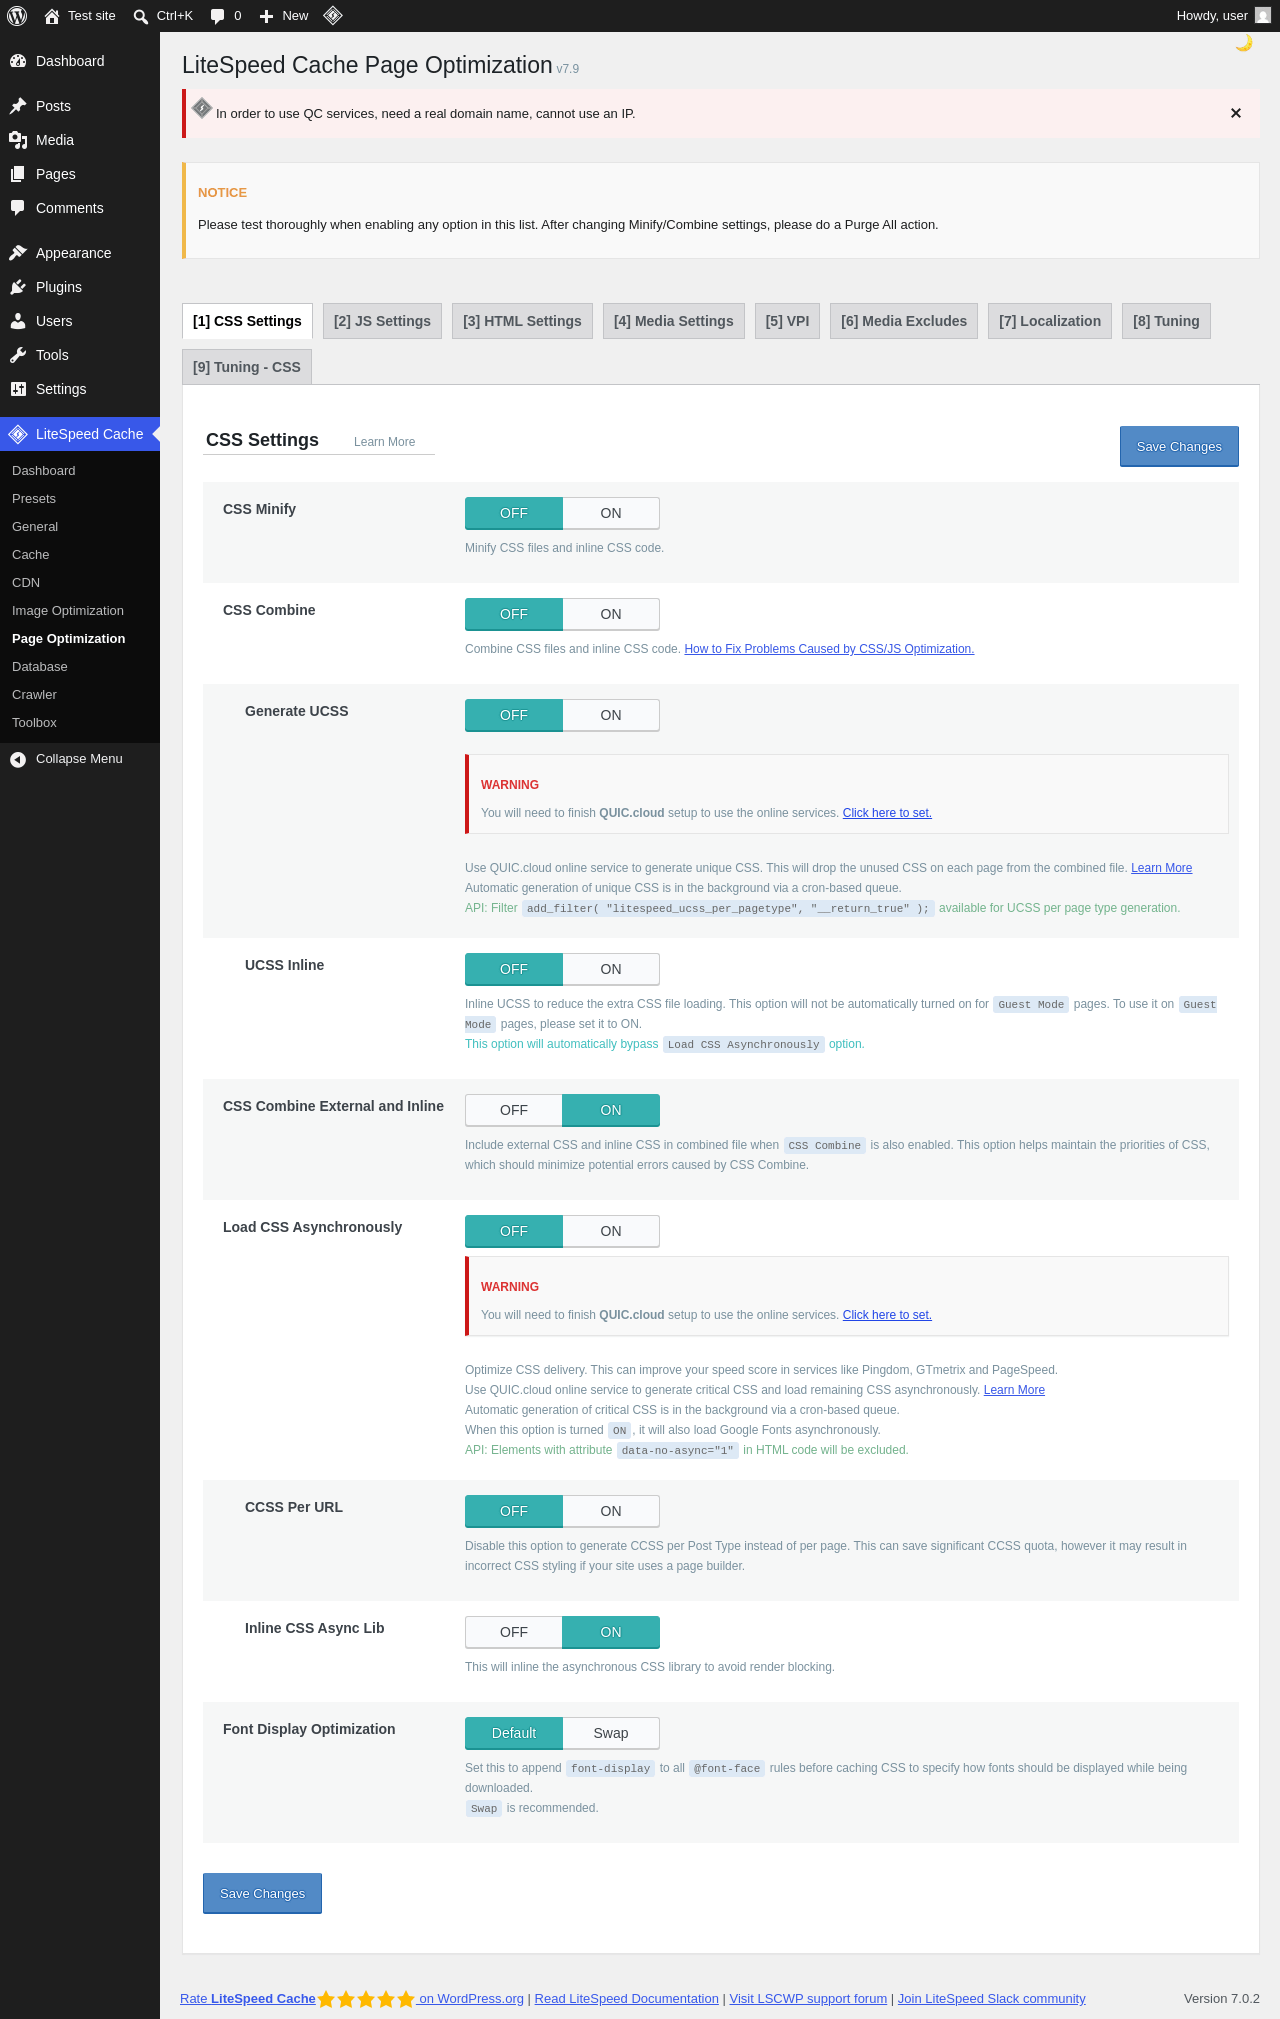Open Cache submenu item

coord(80,555)
